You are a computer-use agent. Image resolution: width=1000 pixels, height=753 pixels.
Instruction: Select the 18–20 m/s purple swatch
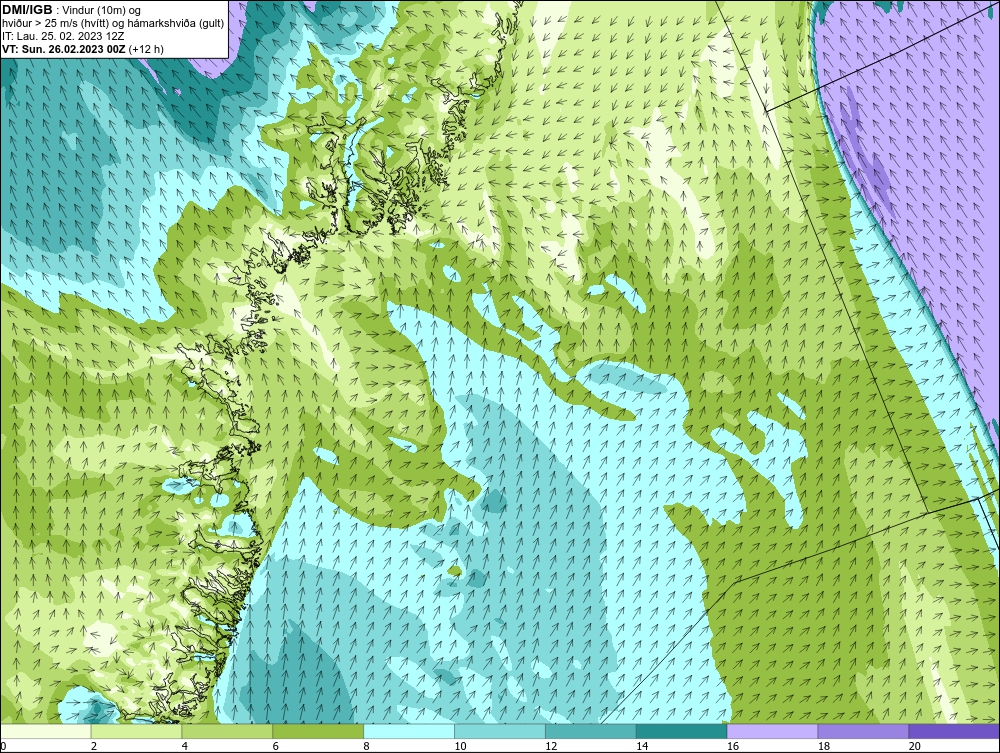[864, 731]
